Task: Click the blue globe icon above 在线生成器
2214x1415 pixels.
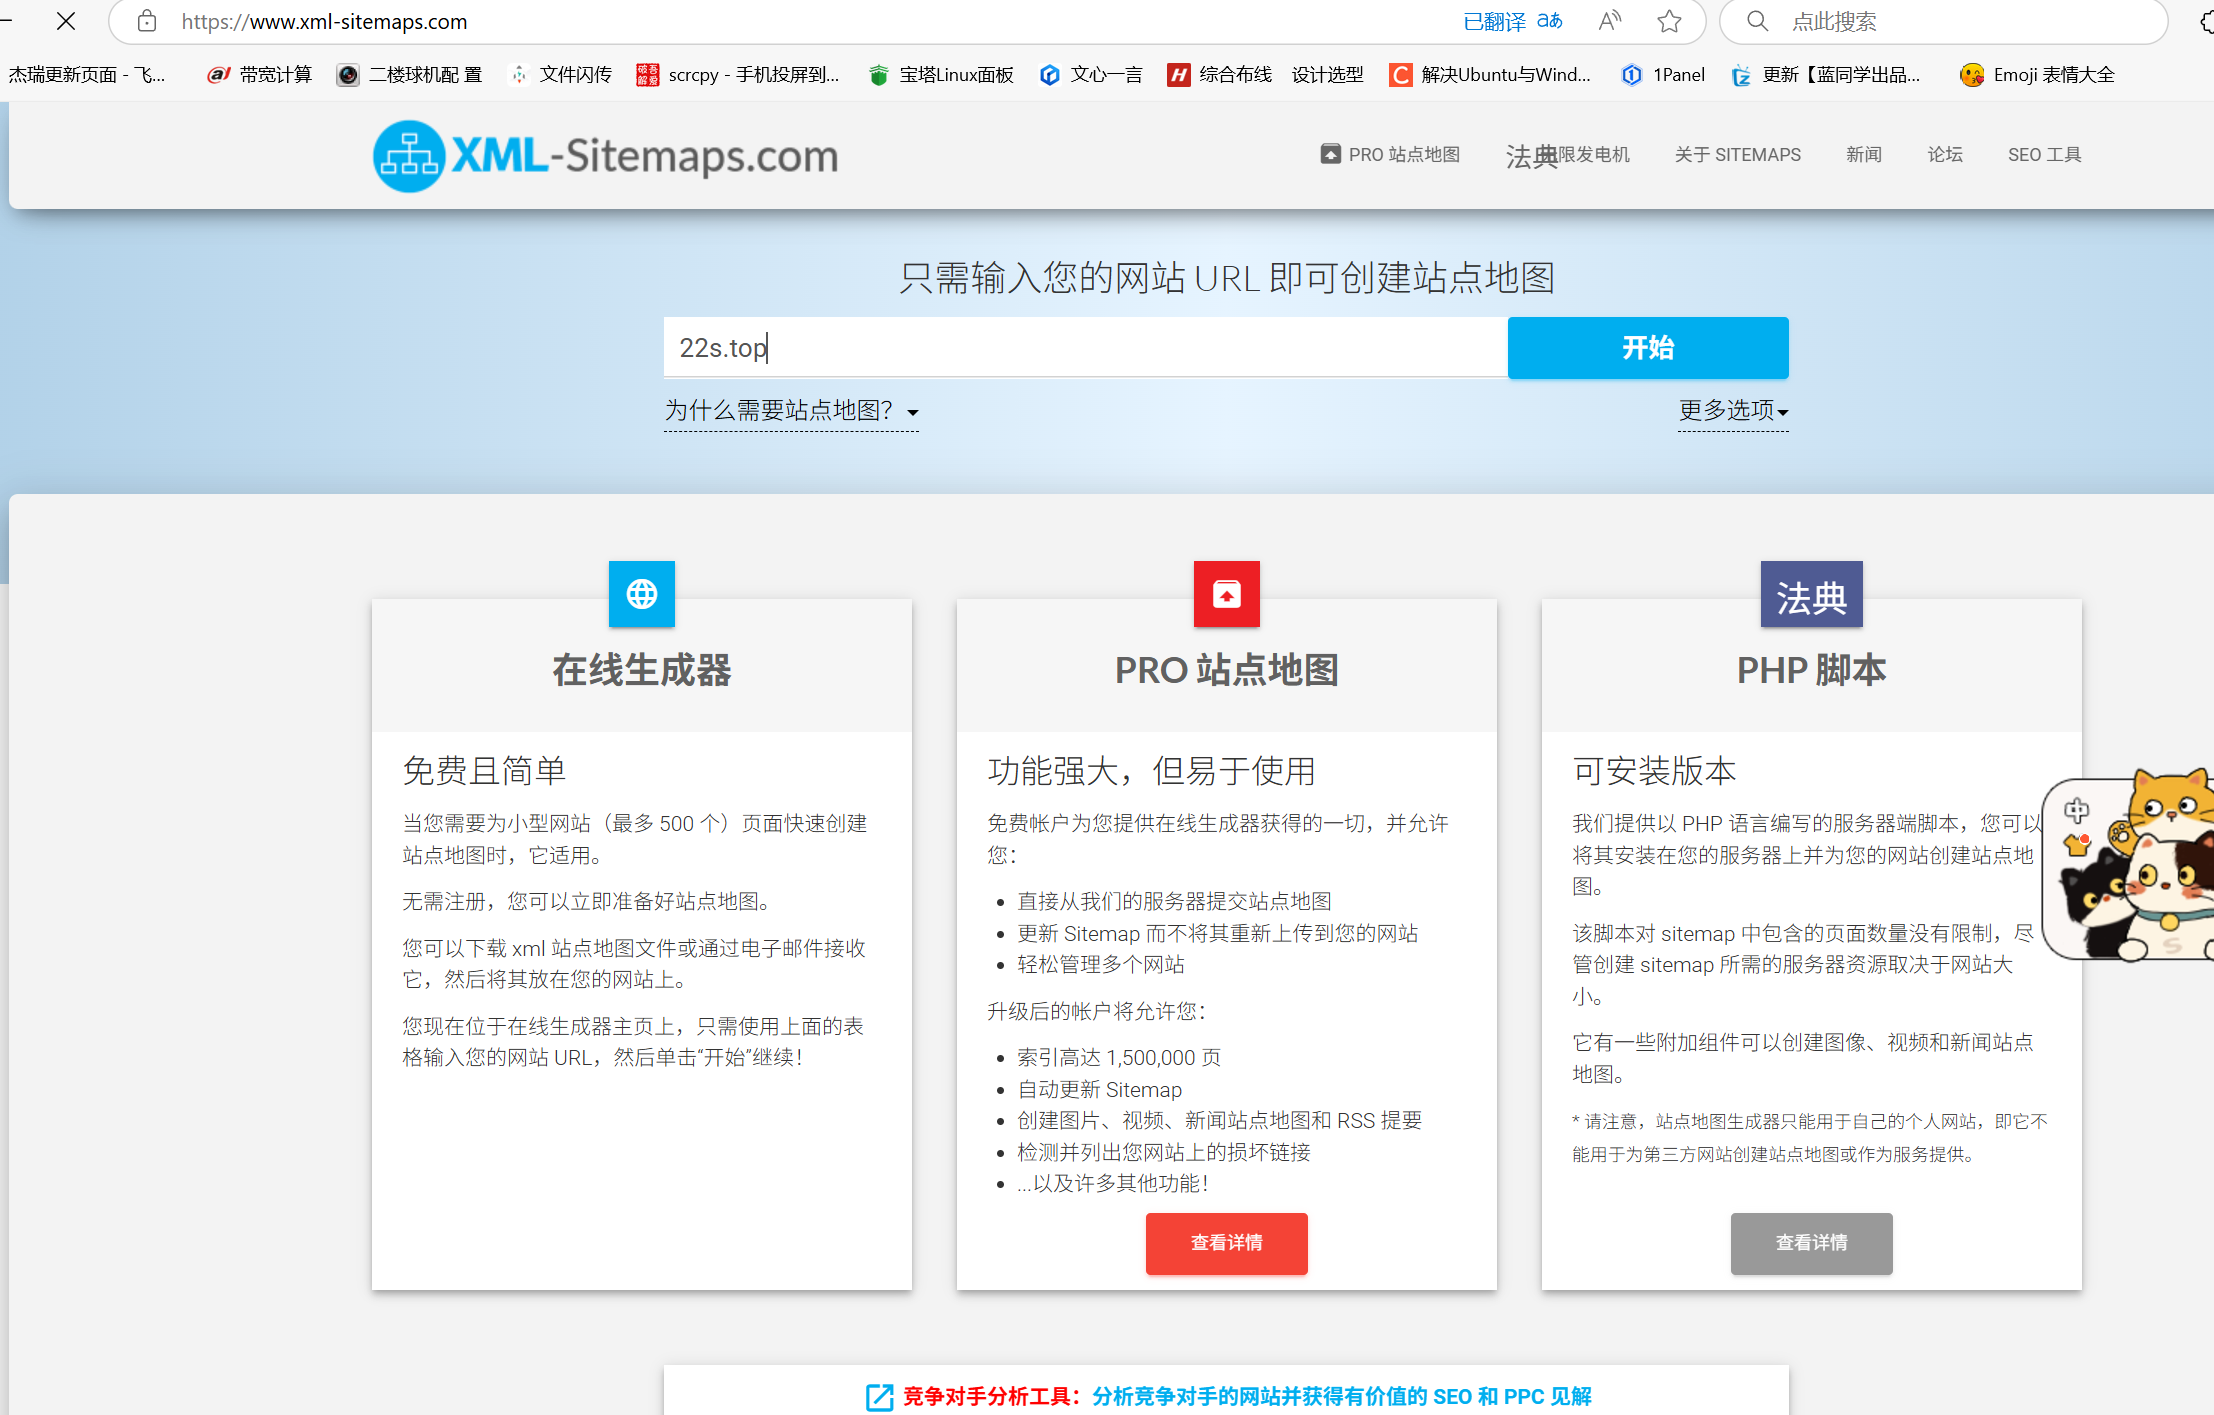Action: pyautogui.click(x=642, y=594)
